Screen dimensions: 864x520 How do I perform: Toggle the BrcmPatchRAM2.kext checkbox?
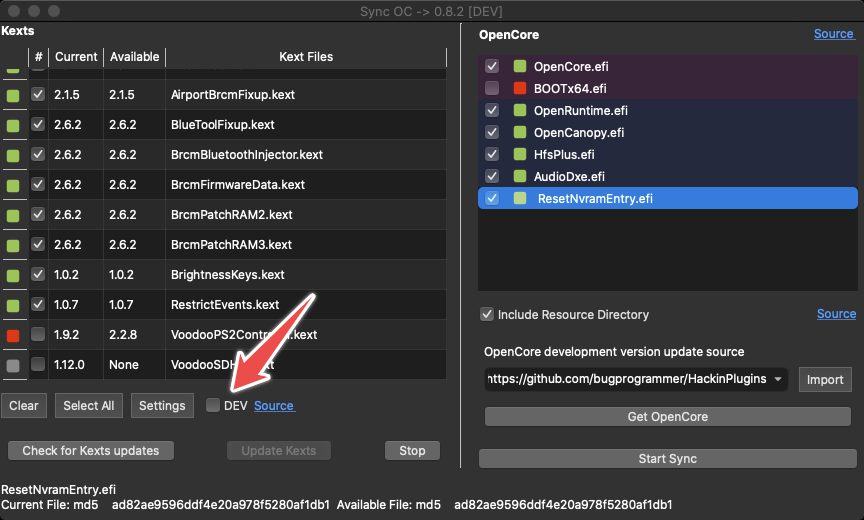point(38,214)
